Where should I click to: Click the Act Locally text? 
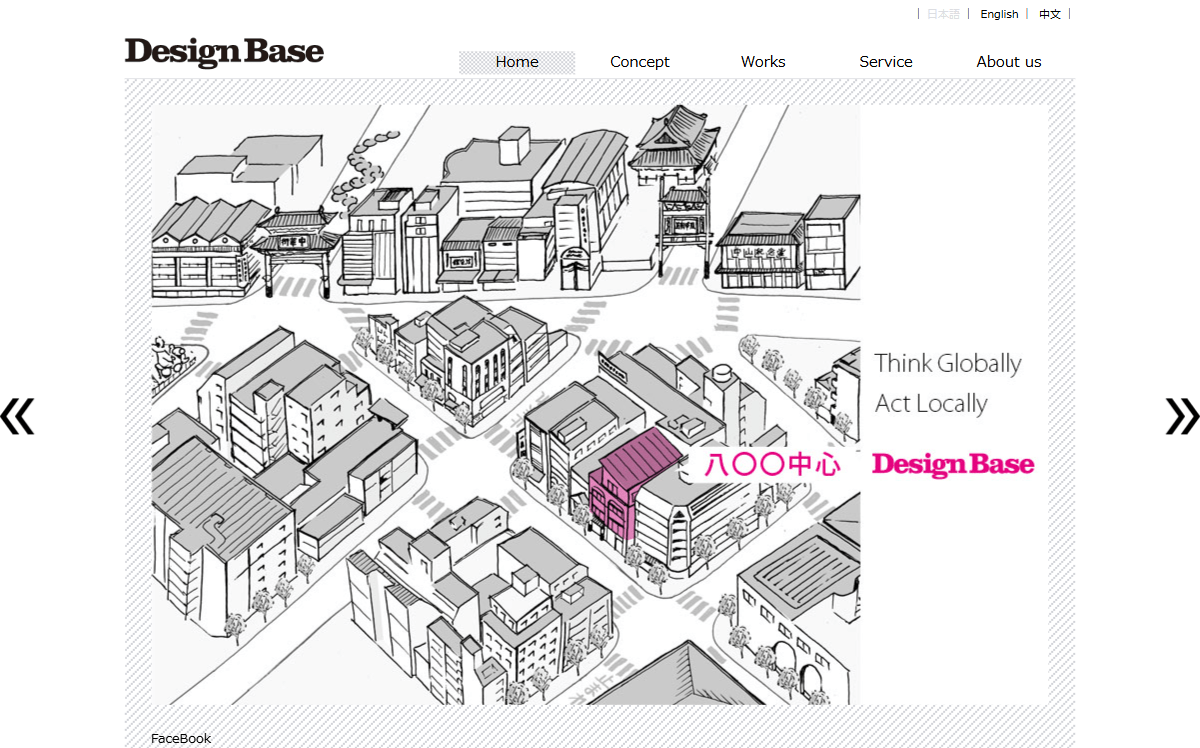pos(931,403)
